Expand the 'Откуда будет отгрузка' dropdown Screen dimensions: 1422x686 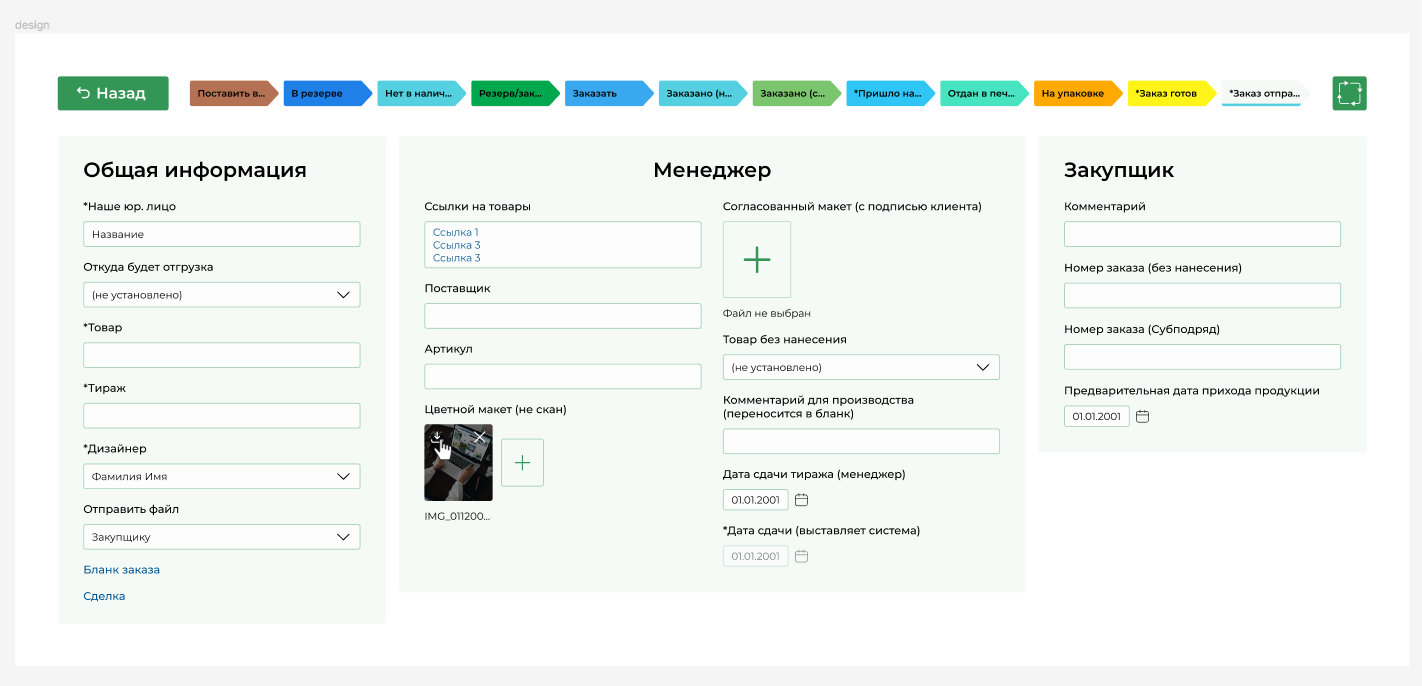[221, 295]
